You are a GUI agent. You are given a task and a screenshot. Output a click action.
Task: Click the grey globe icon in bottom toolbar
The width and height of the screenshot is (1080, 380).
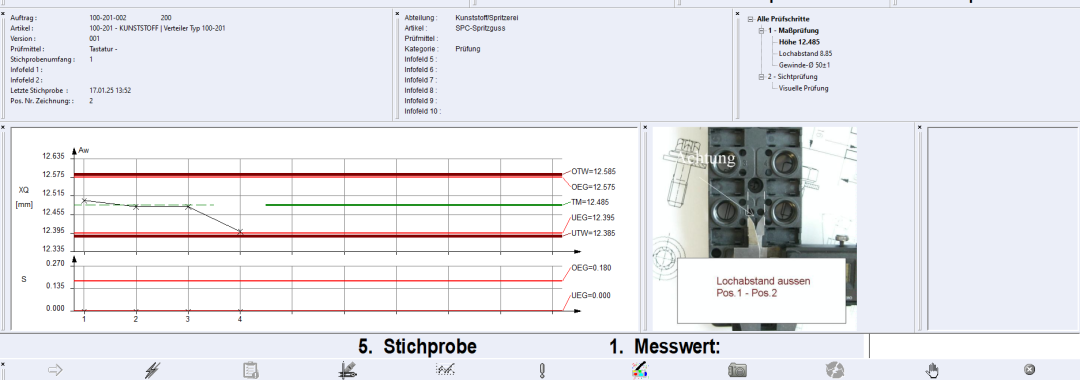[x=835, y=370]
